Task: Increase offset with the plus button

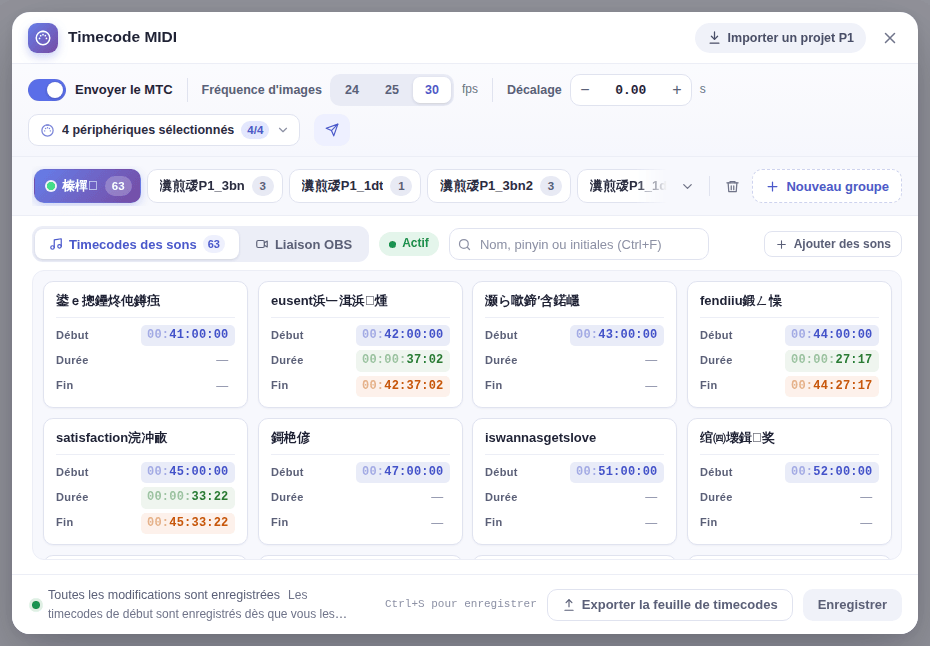Action: (677, 90)
